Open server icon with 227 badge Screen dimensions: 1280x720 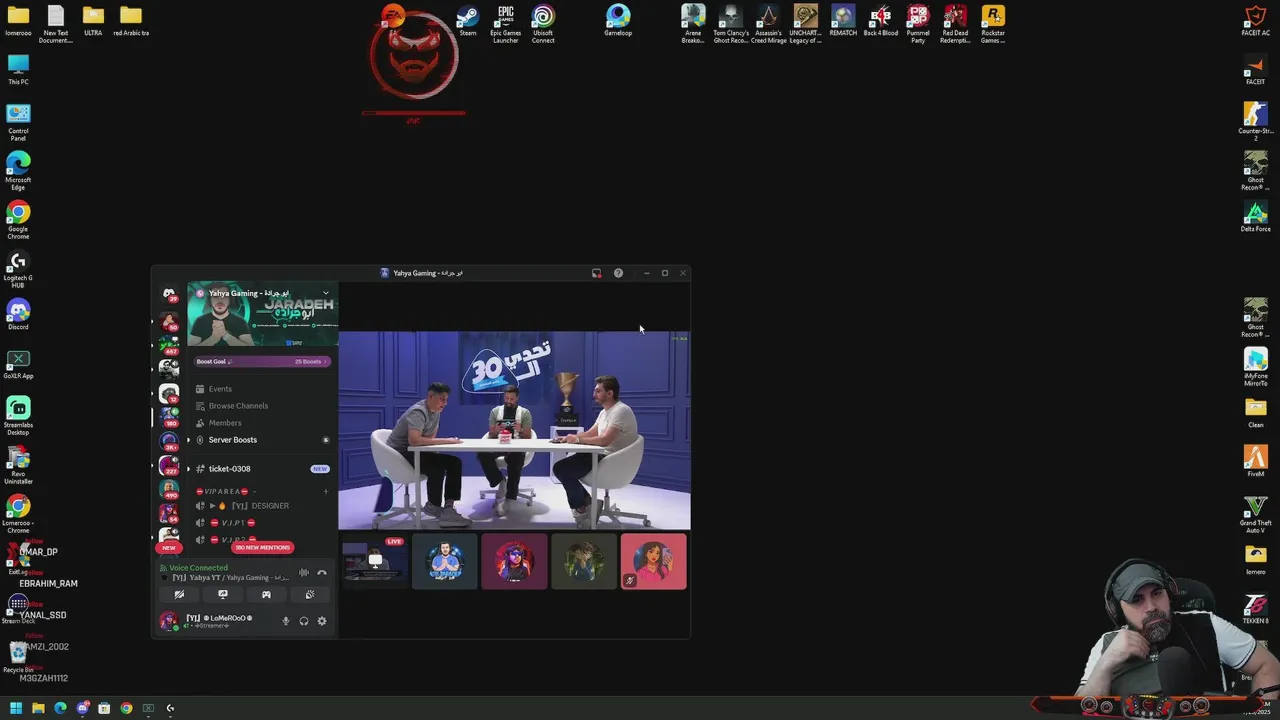[169, 464]
